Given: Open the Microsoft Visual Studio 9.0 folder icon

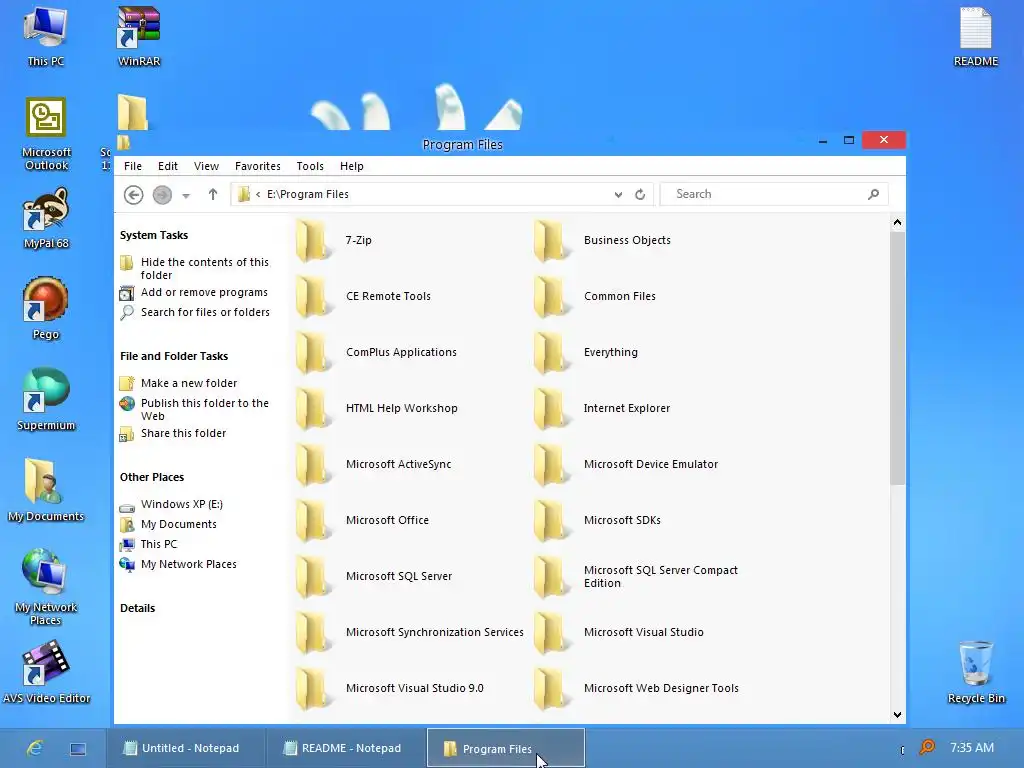Looking at the screenshot, I should 313,689.
